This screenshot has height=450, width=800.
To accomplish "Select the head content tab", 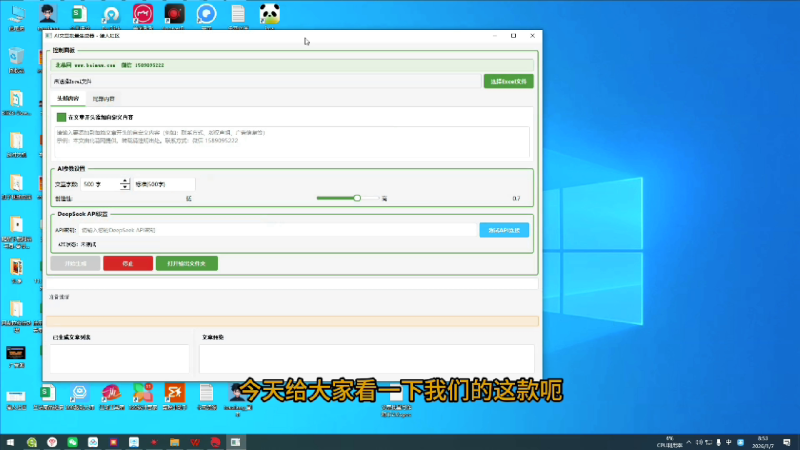I will pyautogui.click(x=68, y=99).
